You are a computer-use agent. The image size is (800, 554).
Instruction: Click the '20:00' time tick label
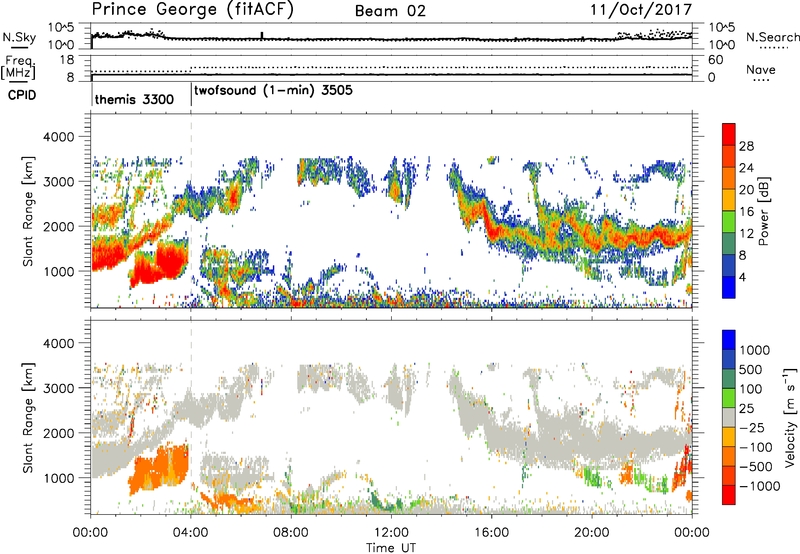(x=592, y=533)
